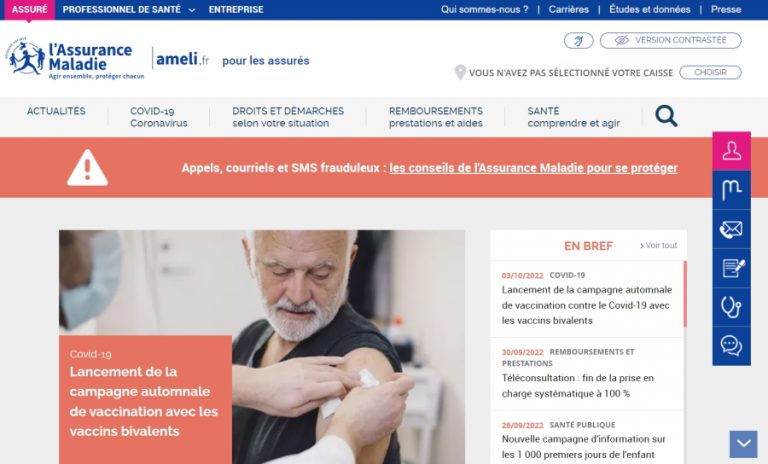The width and height of the screenshot is (768, 464).
Task: Click the stethoscope sidebar icon
Action: pos(731,307)
